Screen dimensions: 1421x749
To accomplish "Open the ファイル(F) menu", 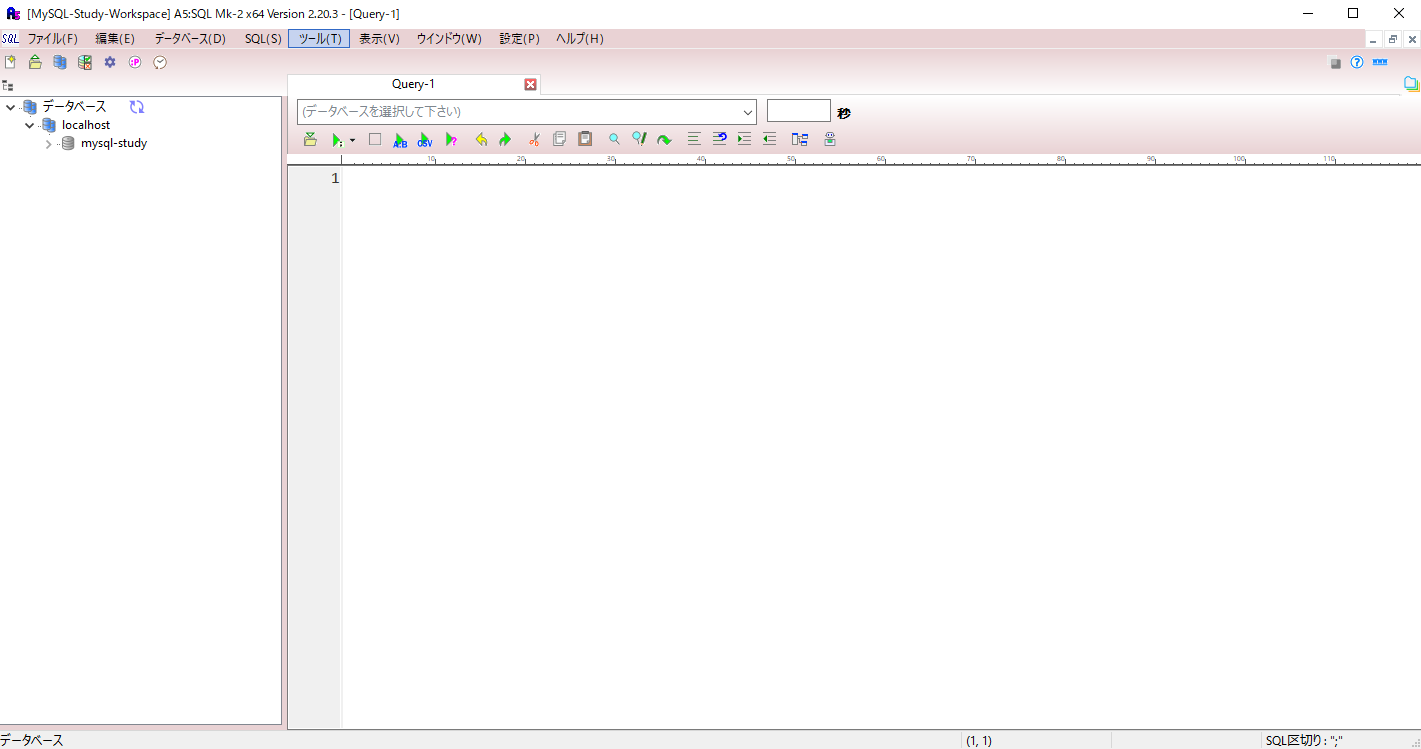I will 52,39.
